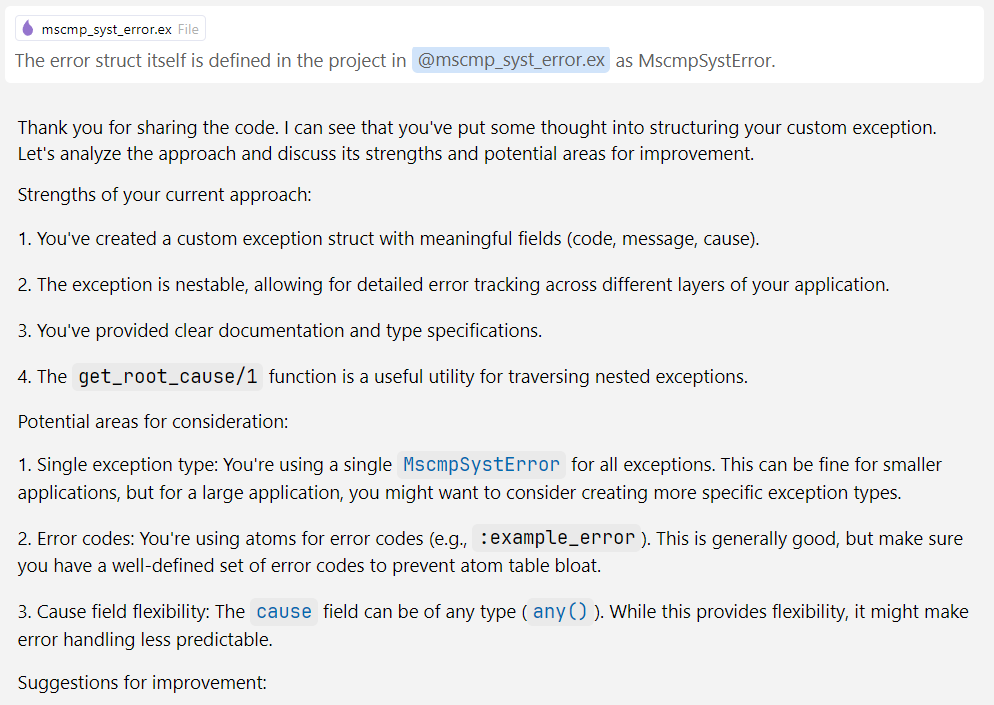Click the purple Elixir file icon
This screenshot has height=705, width=994.
pos(27,28)
